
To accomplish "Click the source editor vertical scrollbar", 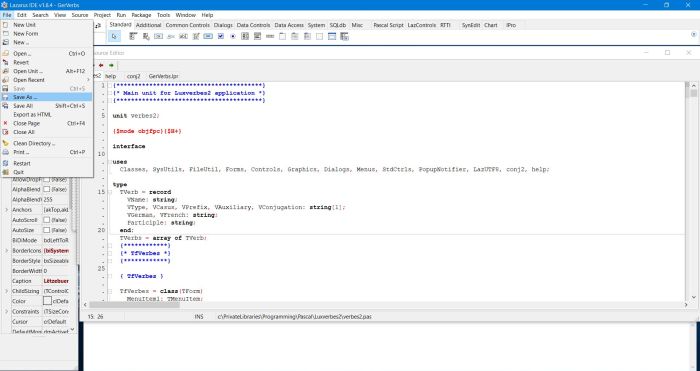I will coord(693,191).
